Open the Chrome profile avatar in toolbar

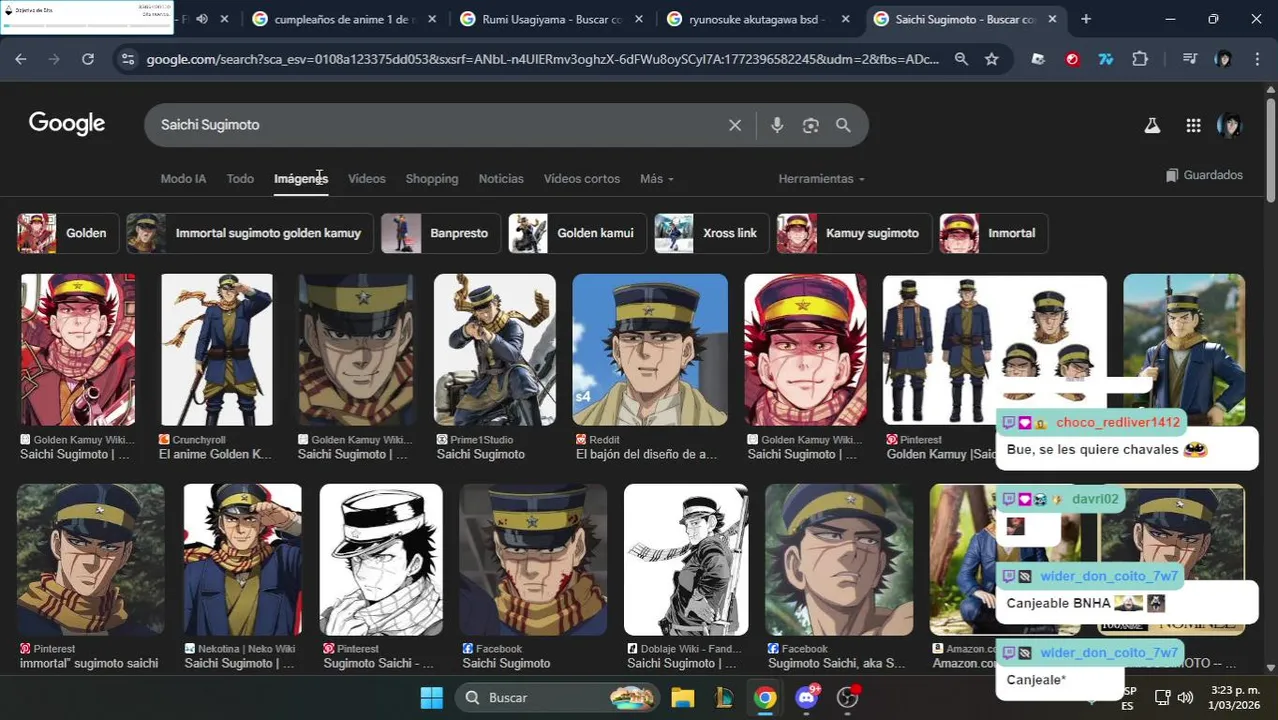point(1223,59)
